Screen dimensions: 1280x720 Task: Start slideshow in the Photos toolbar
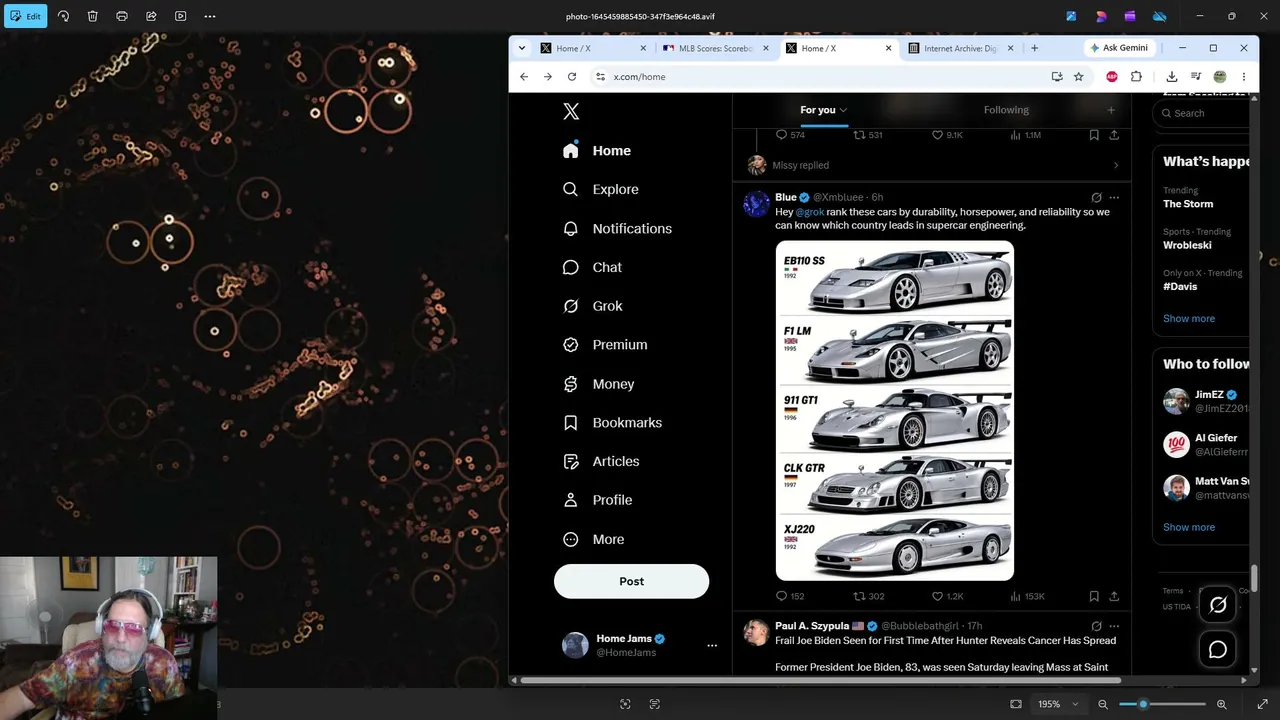point(180,16)
